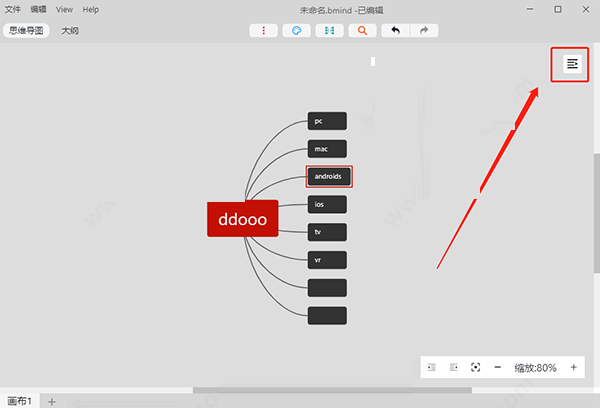Open the search magnifier tool
Screen dimensions: 600x408
[x=362, y=31]
